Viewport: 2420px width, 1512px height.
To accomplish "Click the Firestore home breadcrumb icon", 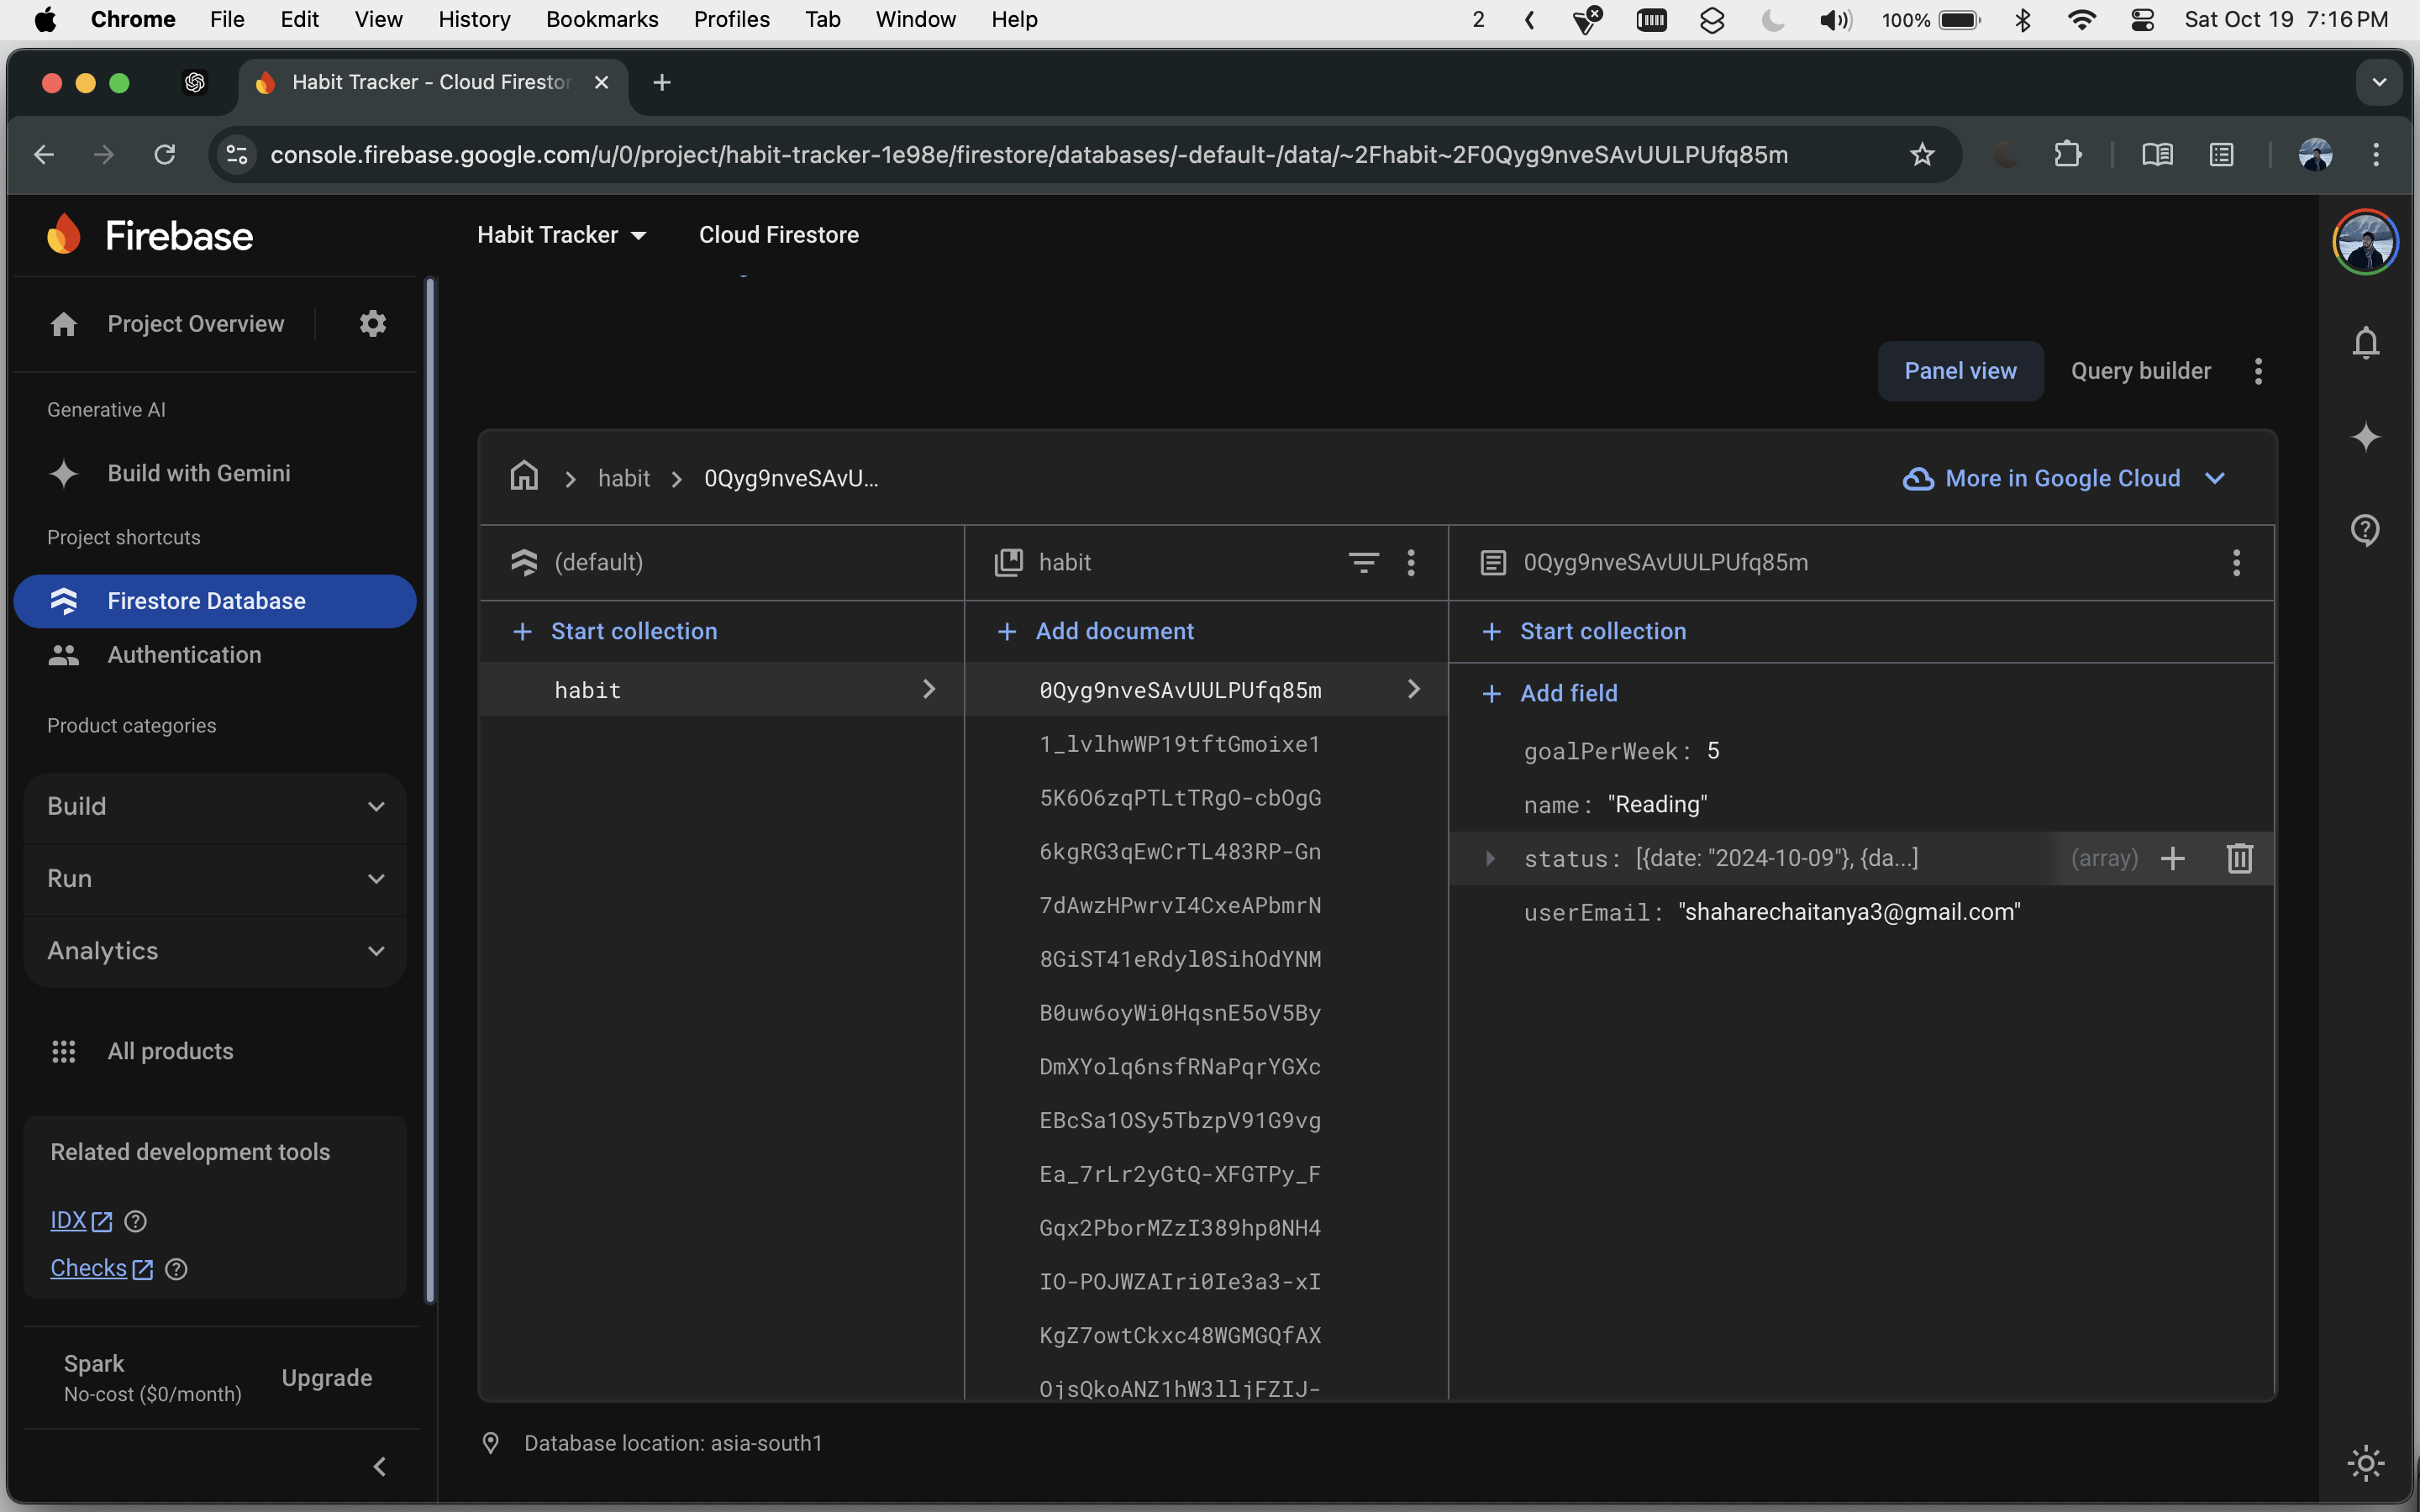I will click(x=524, y=477).
